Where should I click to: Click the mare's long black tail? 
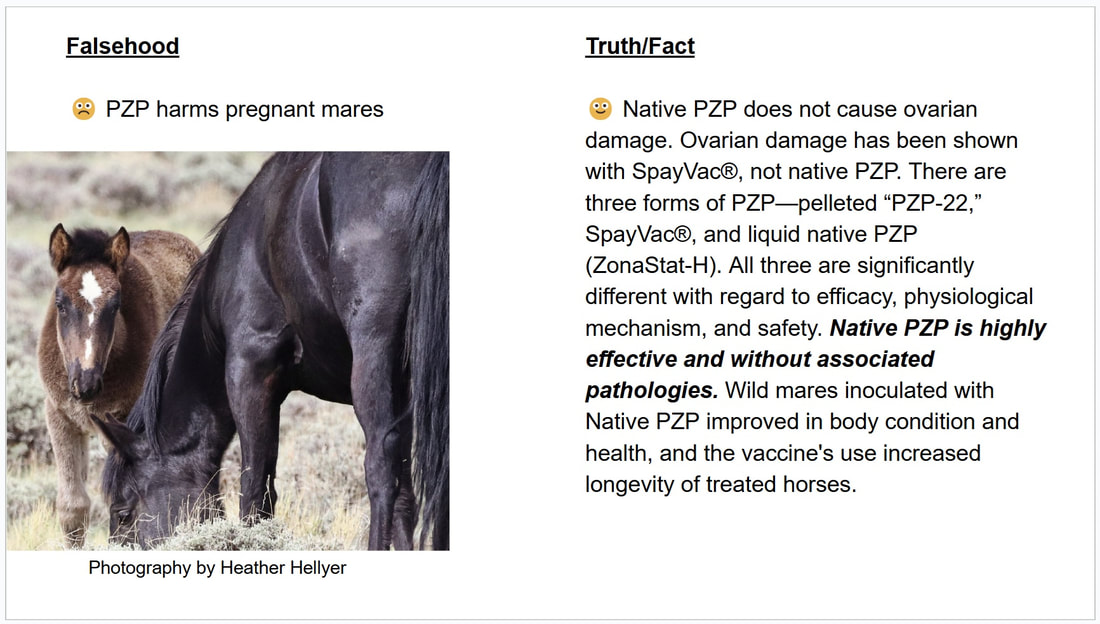[x=427, y=351]
